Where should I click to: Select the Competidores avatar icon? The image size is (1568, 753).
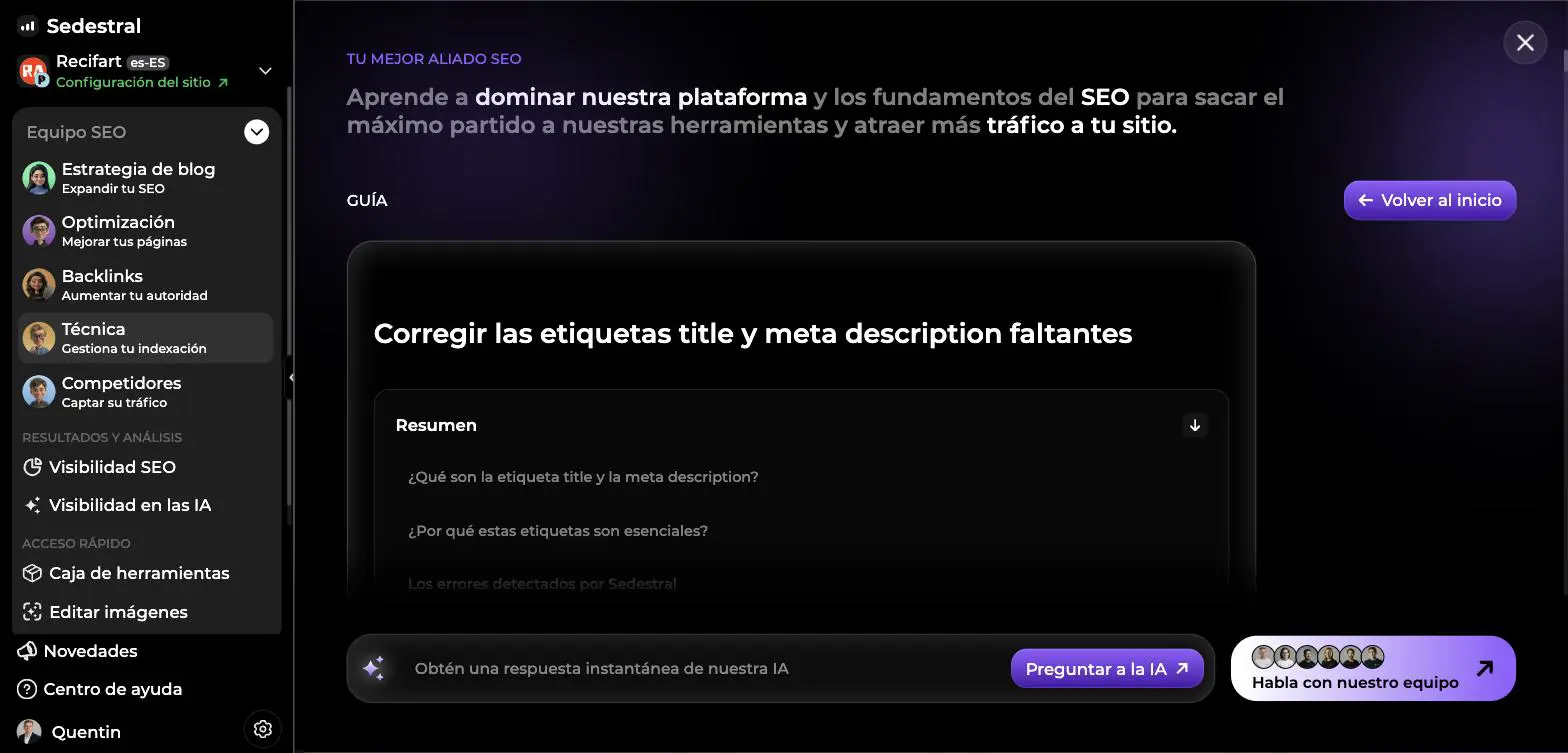(x=39, y=392)
